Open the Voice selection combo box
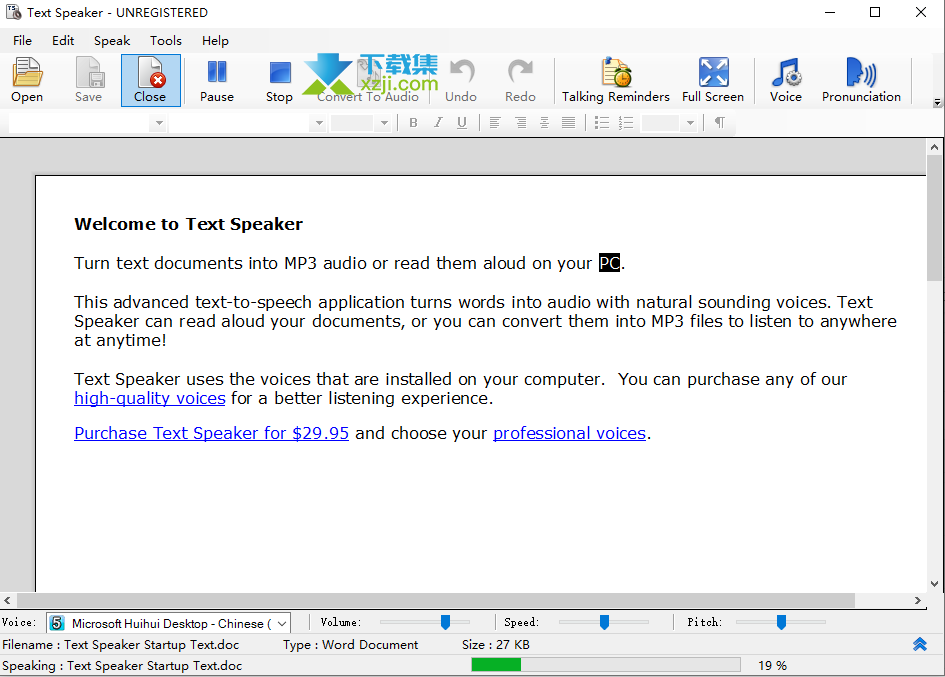 [x=169, y=623]
